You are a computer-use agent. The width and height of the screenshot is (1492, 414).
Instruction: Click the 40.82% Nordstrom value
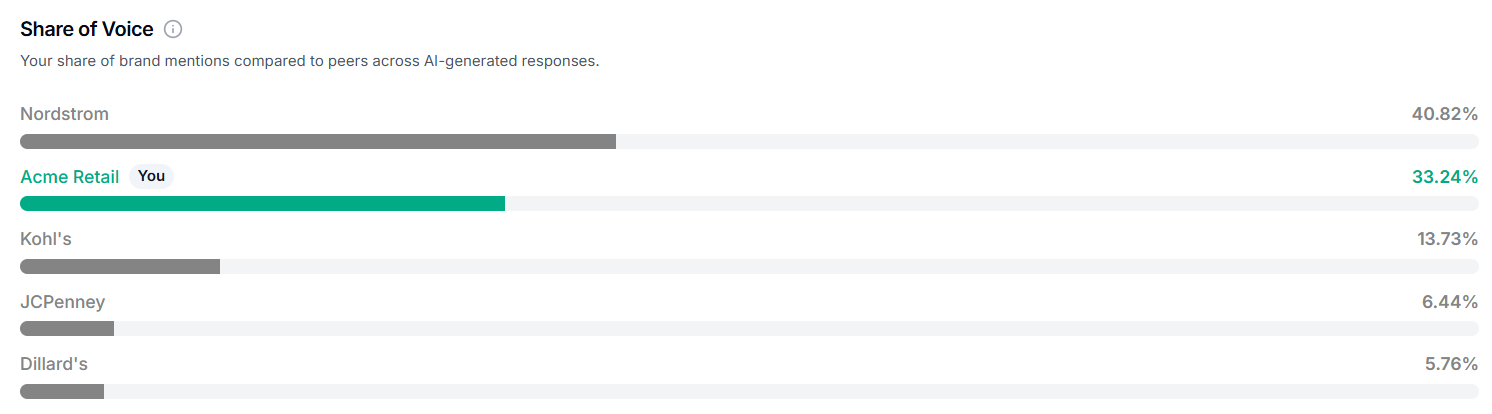pyautogui.click(x=1445, y=114)
